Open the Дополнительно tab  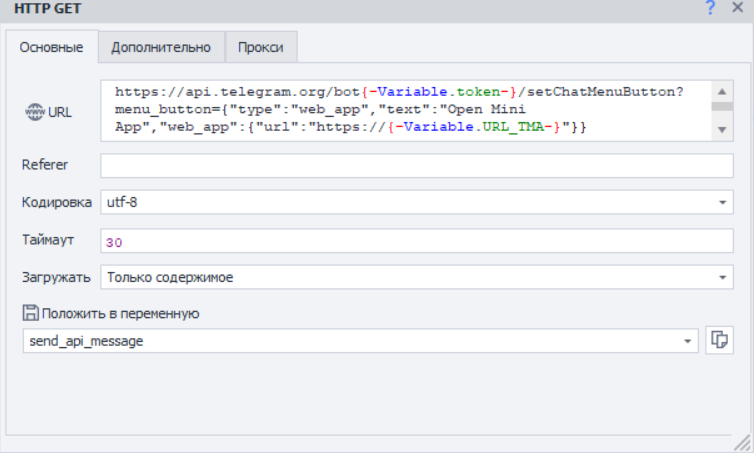click(161, 47)
